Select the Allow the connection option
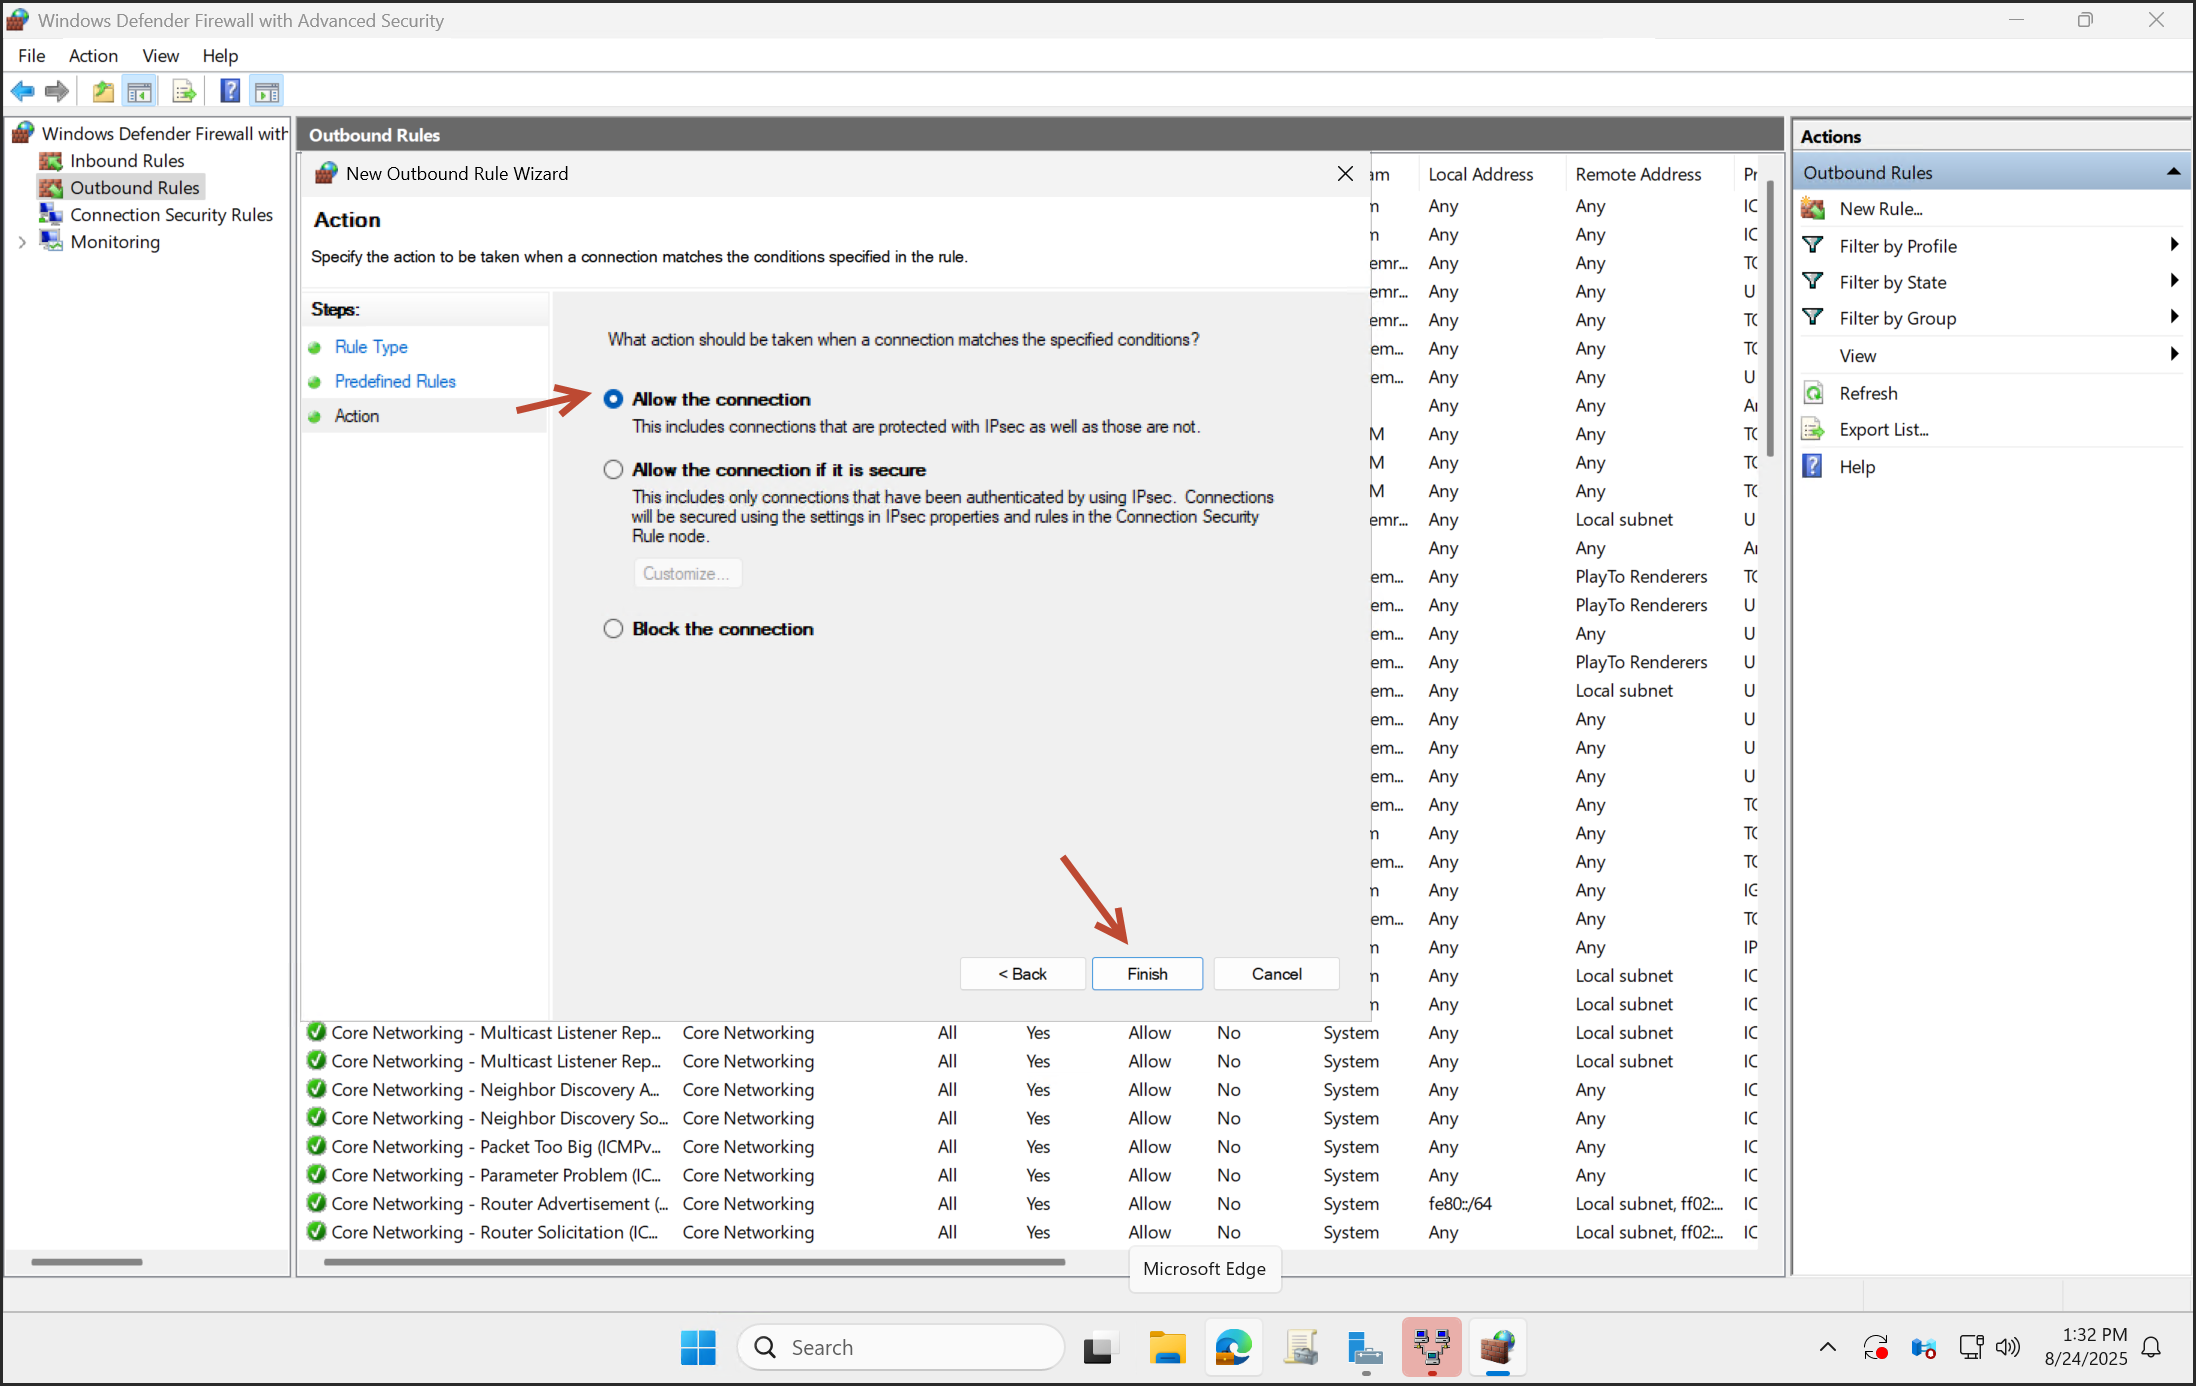 pyautogui.click(x=613, y=399)
